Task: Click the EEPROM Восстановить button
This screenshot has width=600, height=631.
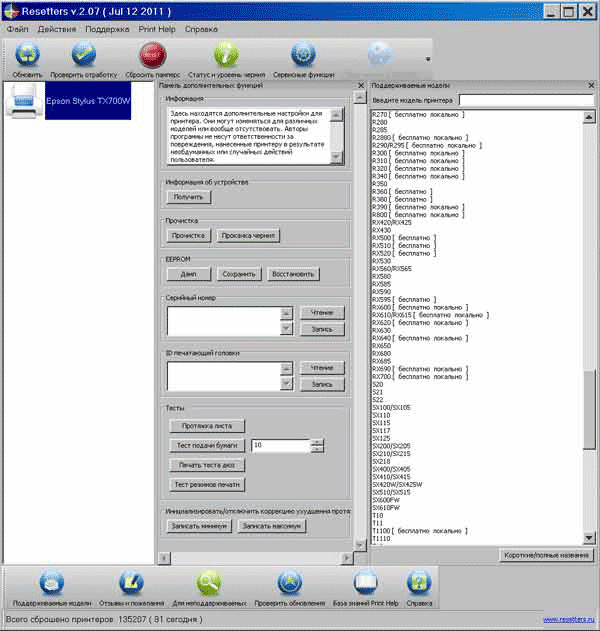Action: tap(293, 274)
